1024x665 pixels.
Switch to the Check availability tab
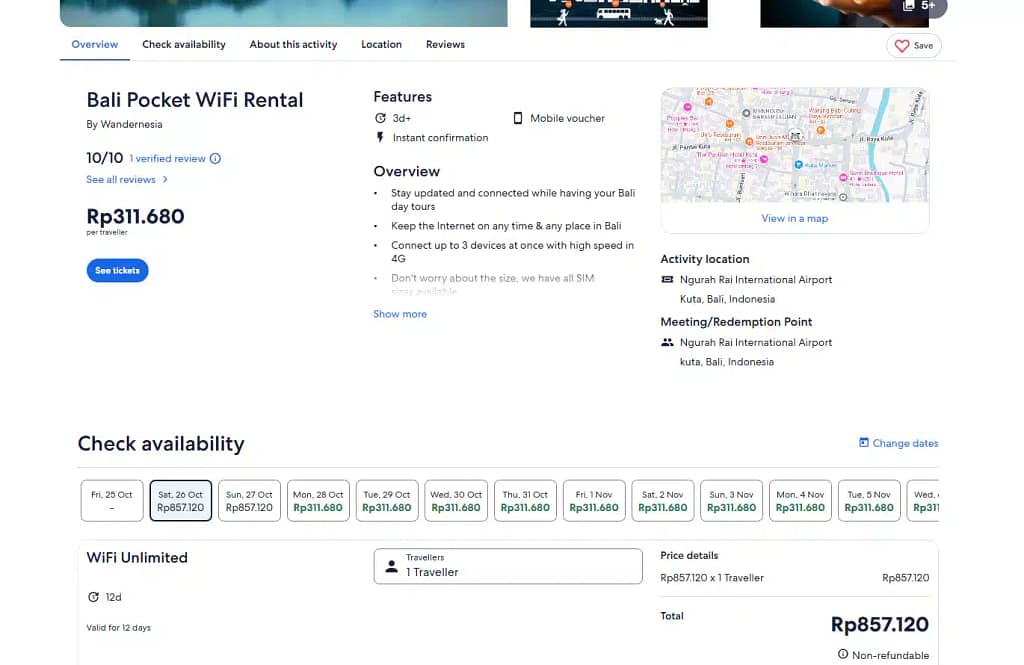pyautogui.click(x=184, y=45)
